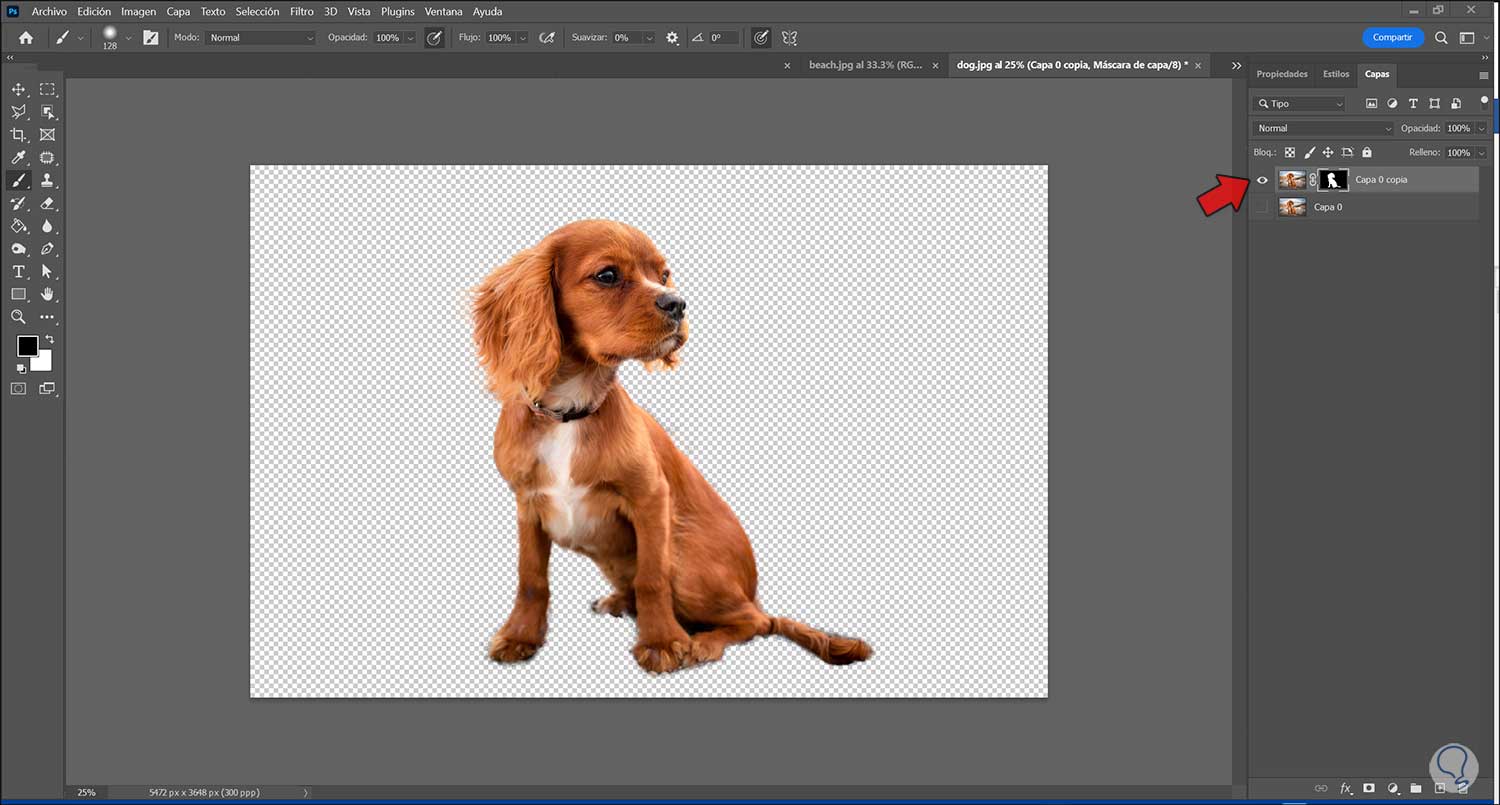
Task: Select the Horizontal Type tool
Action: click(x=18, y=272)
